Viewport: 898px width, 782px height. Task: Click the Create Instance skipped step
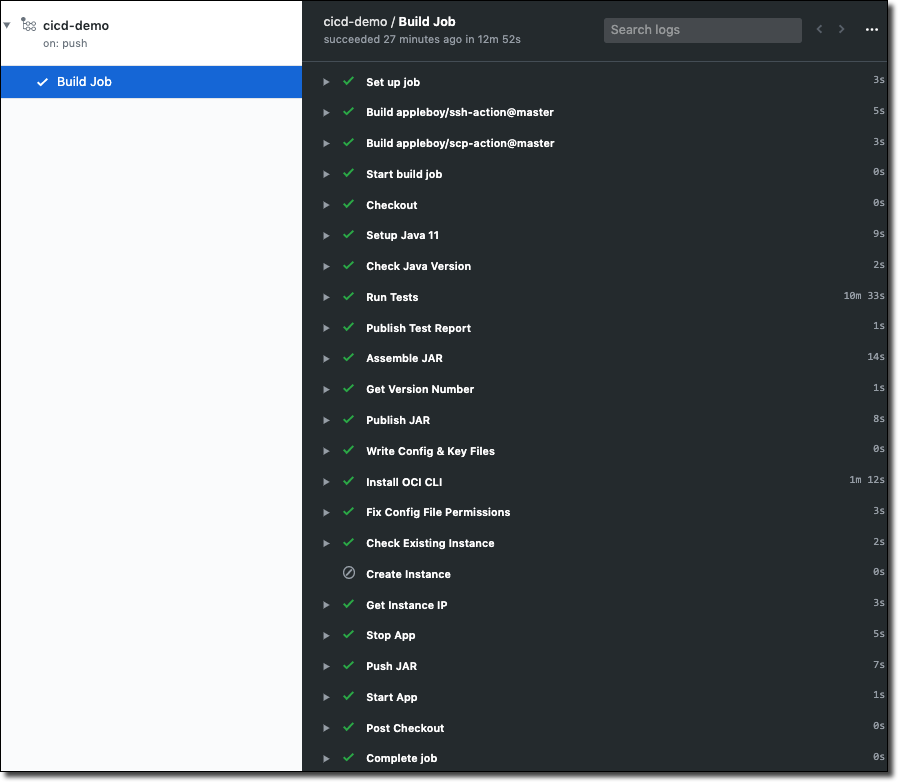point(408,574)
